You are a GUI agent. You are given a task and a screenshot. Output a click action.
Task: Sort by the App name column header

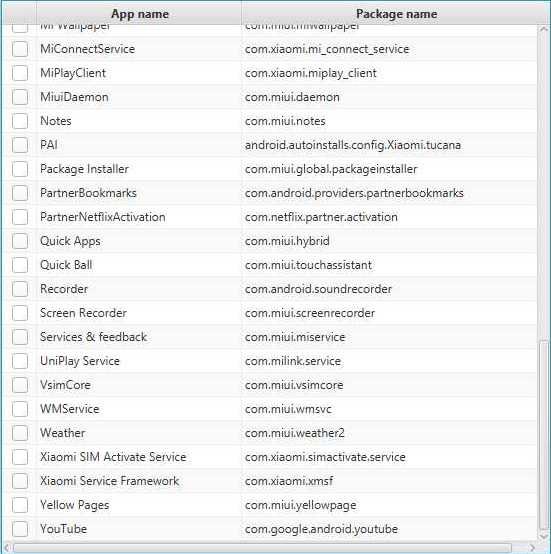pyautogui.click(x=140, y=14)
